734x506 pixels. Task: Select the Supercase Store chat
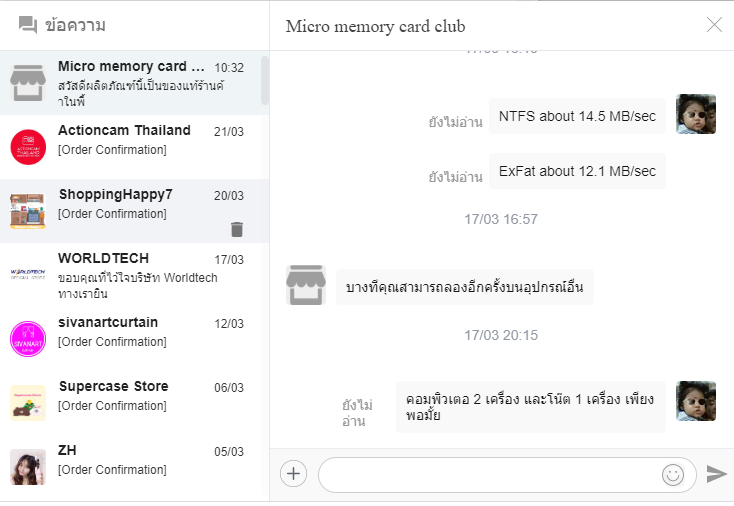pos(134,403)
